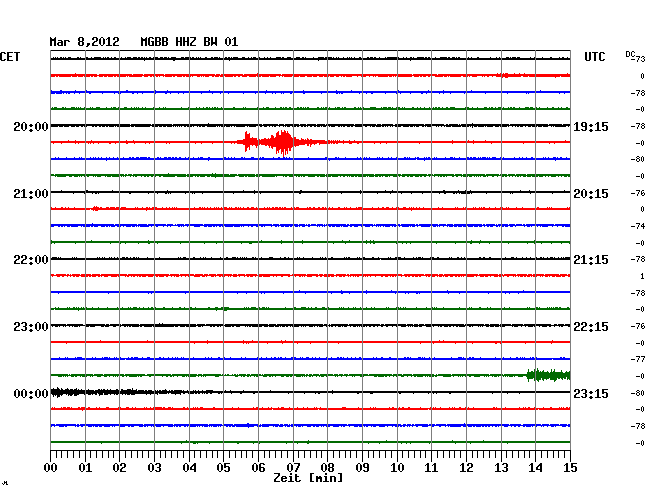This screenshot has width=650, height=494.
Task: Click the CET time zone label
Action: pos(10,57)
